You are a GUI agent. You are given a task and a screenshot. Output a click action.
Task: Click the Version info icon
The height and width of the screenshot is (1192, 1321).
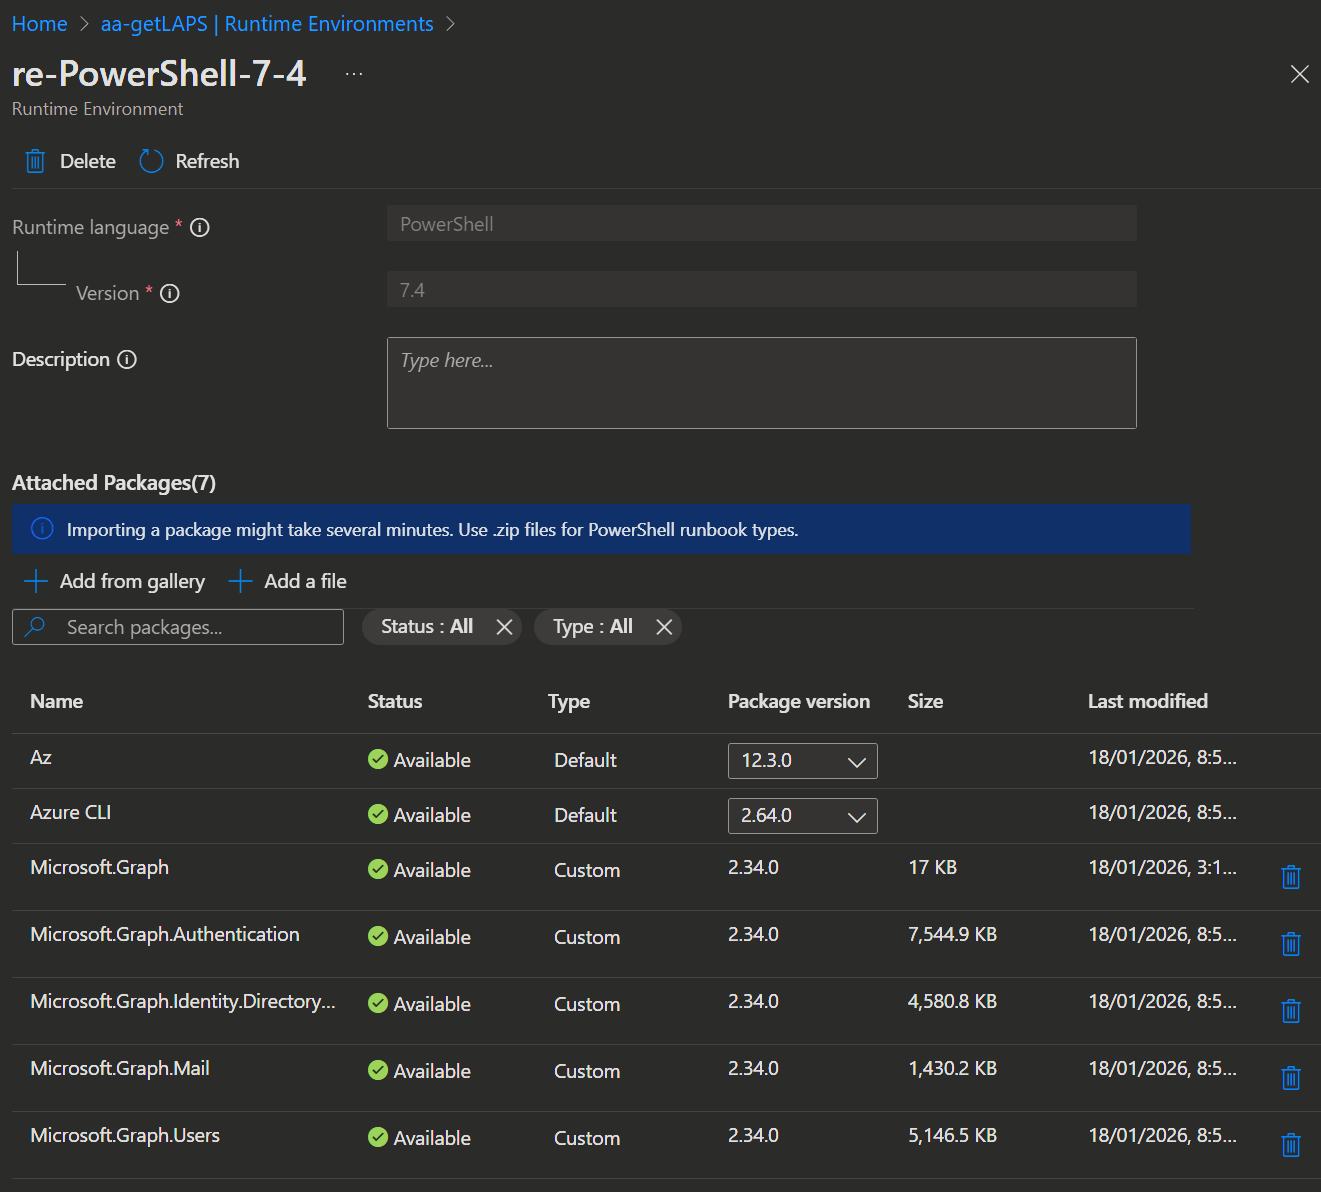[x=170, y=294]
